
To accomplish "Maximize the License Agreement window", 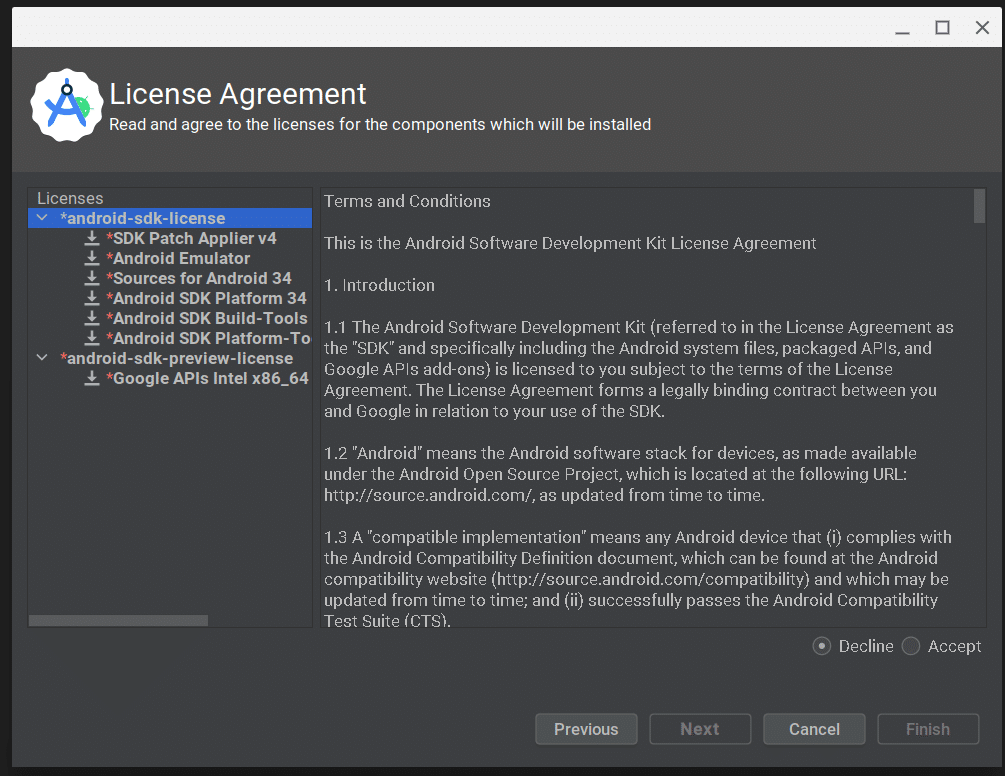I will point(942,28).
